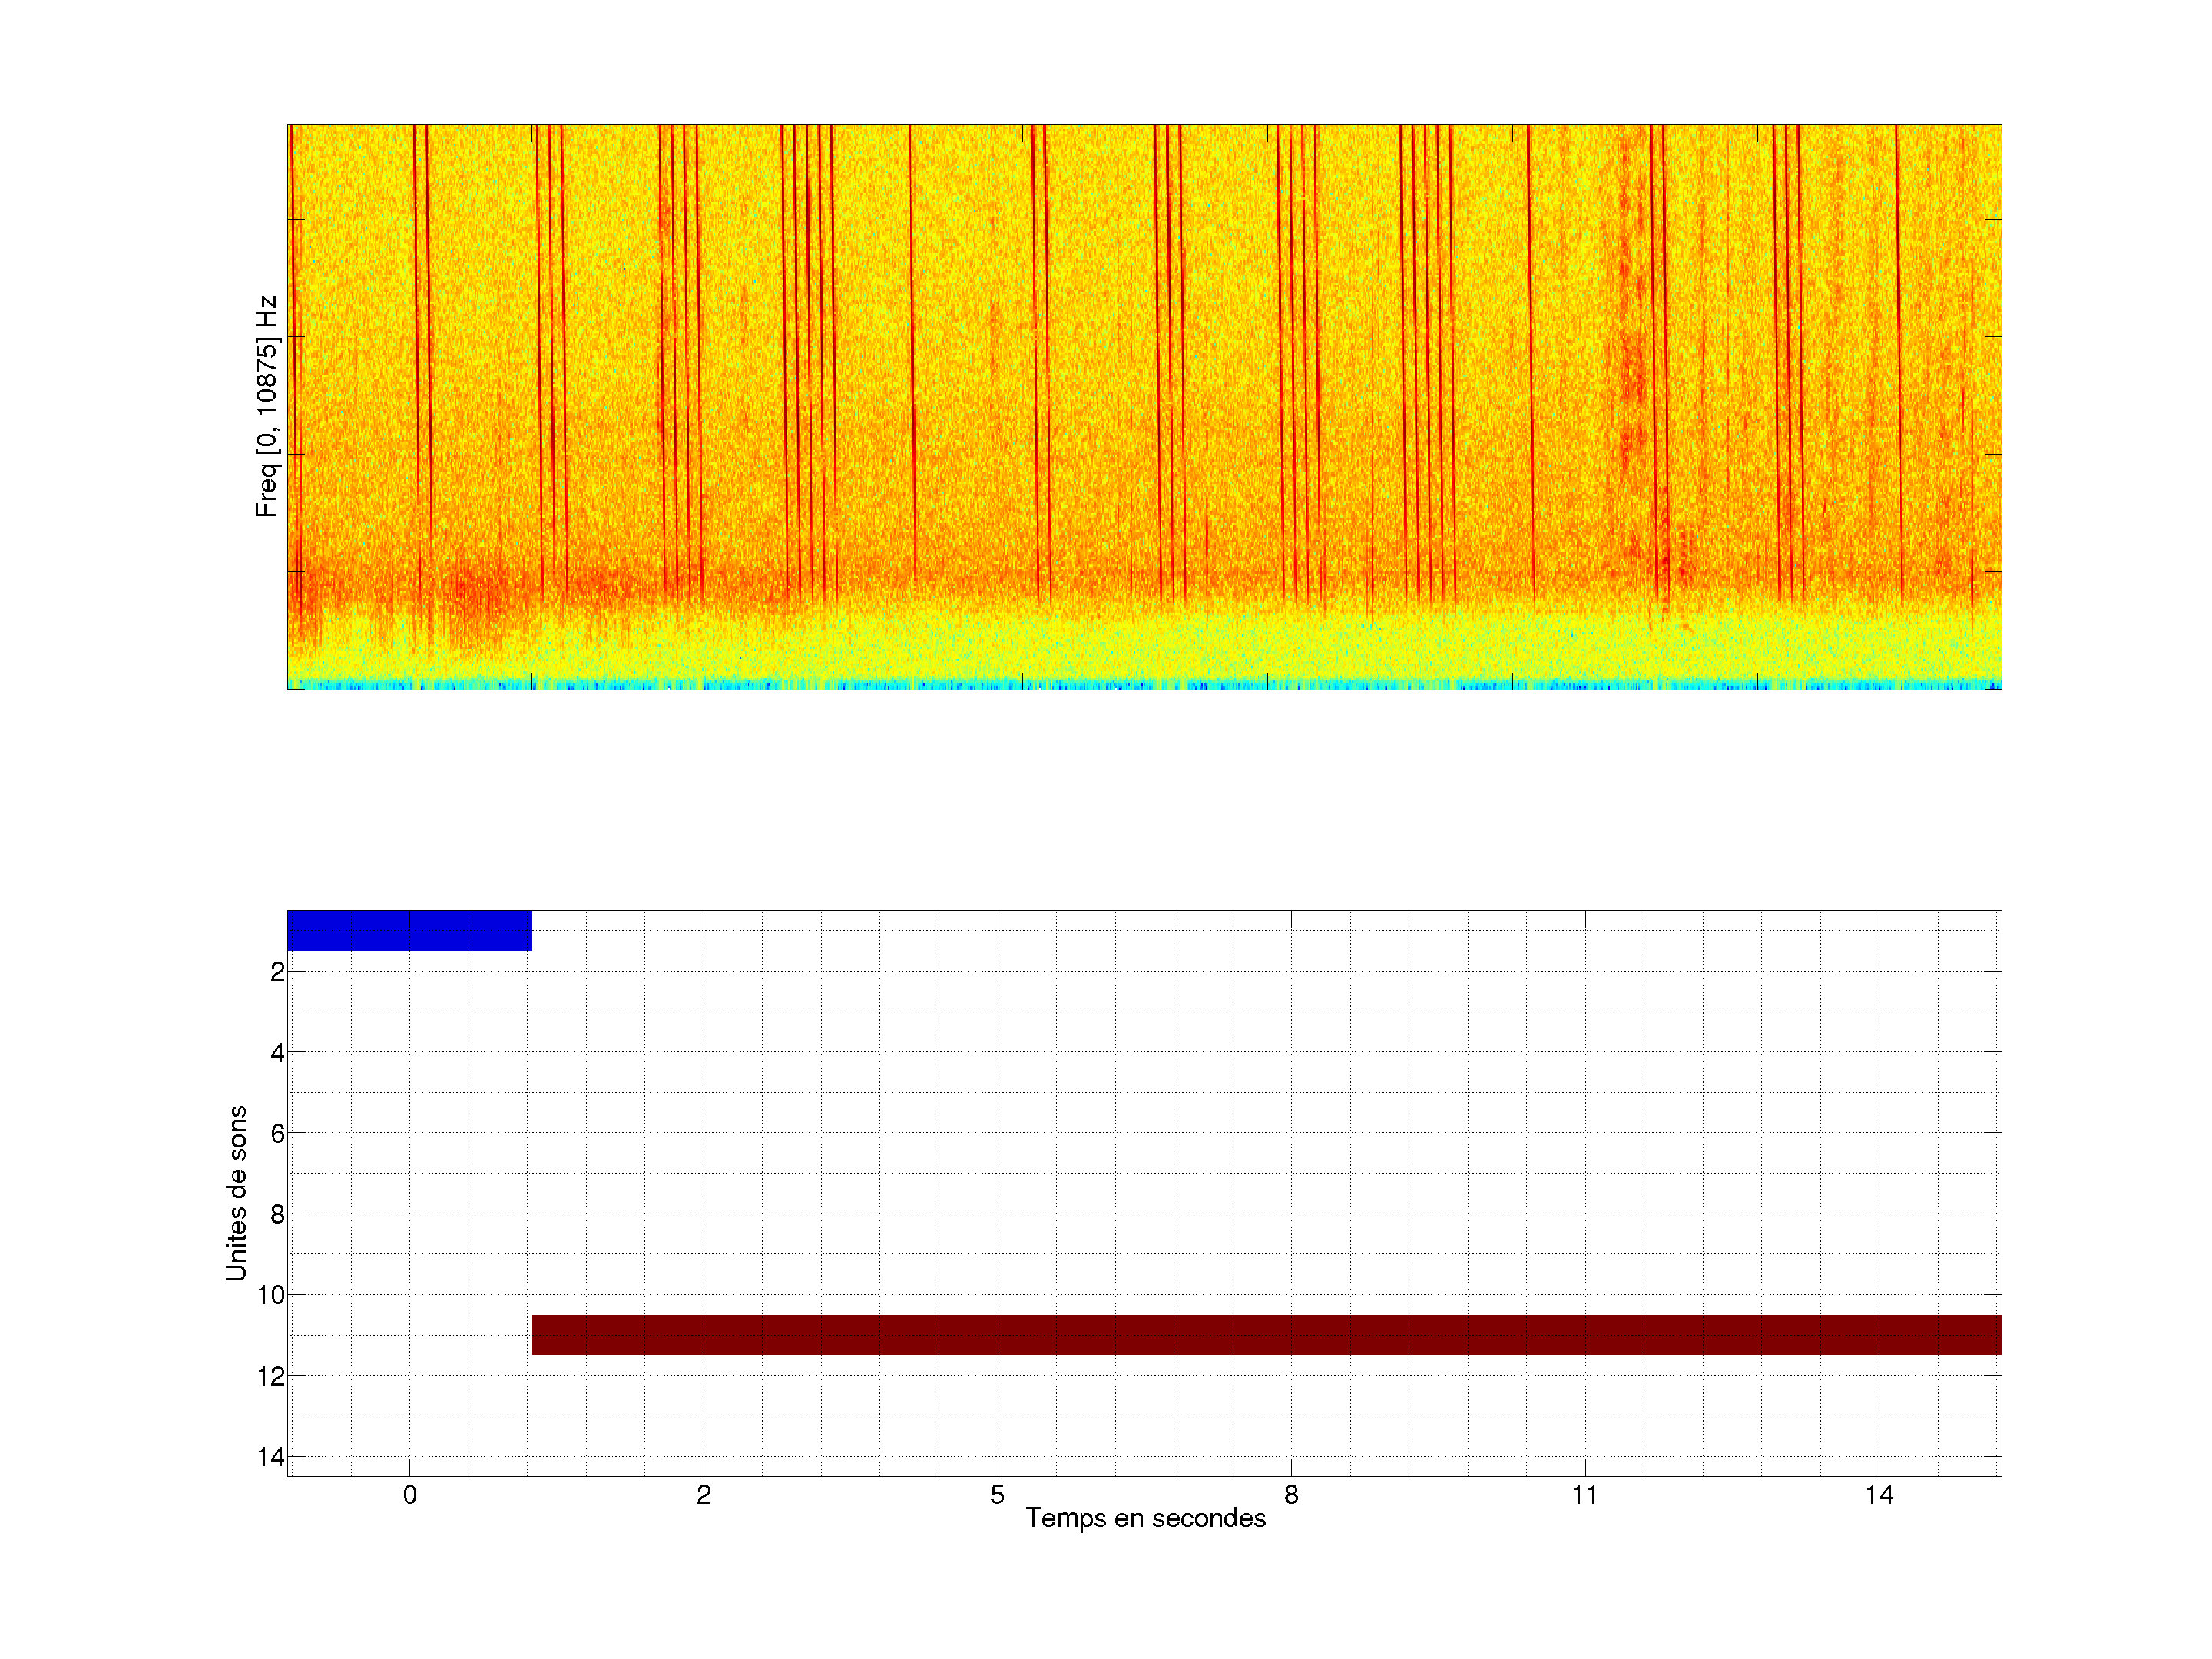Click y-axis tick label 4
Image resolution: width=2212 pixels, height=1659 pixels.
pyautogui.click(x=277, y=1053)
